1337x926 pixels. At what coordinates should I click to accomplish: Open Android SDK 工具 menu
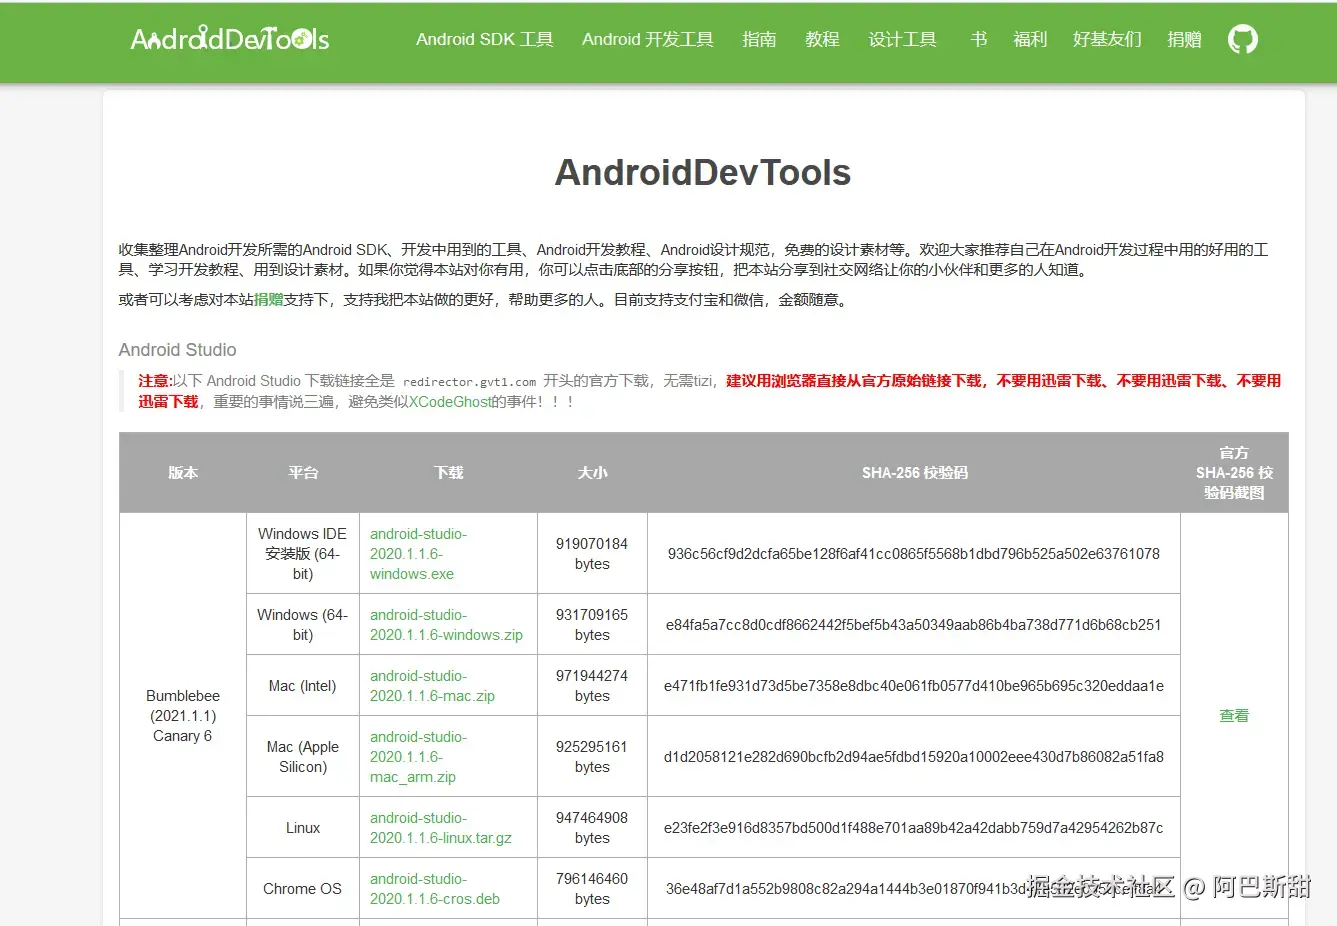click(485, 40)
